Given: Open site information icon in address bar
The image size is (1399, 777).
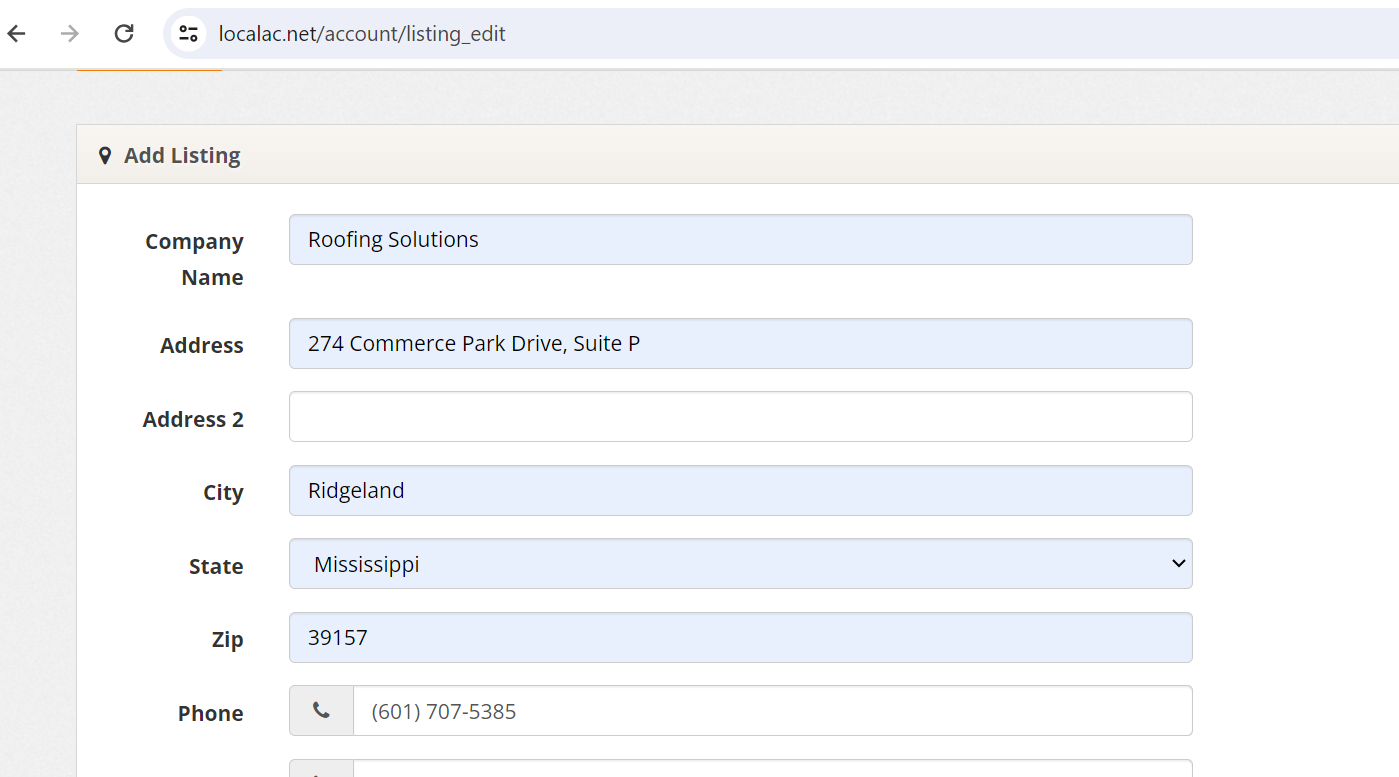Looking at the screenshot, I should pyautogui.click(x=188, y=33).
